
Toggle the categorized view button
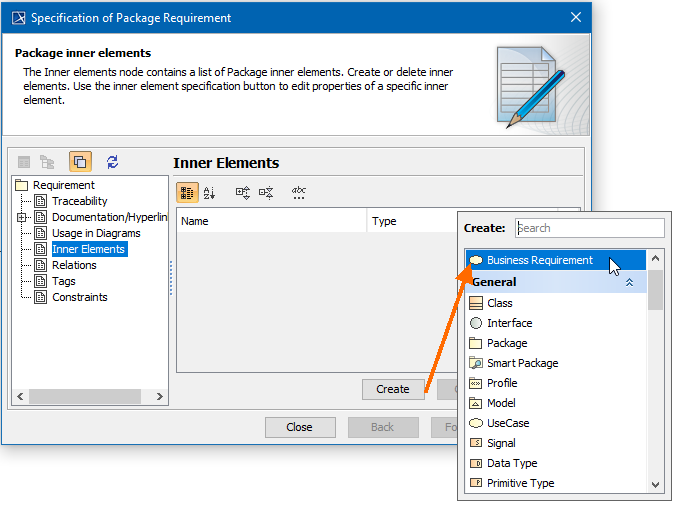click(x=187, y=192)
